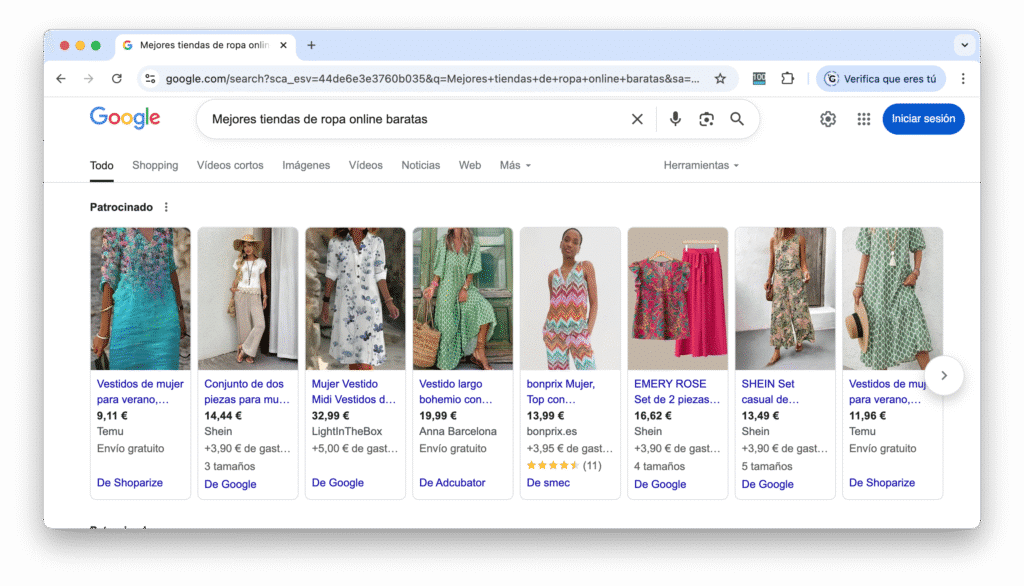The width and height of the screenshot is (1024, 586).
Task: Click Mujer Vestido Midi link
Action: 354,391
